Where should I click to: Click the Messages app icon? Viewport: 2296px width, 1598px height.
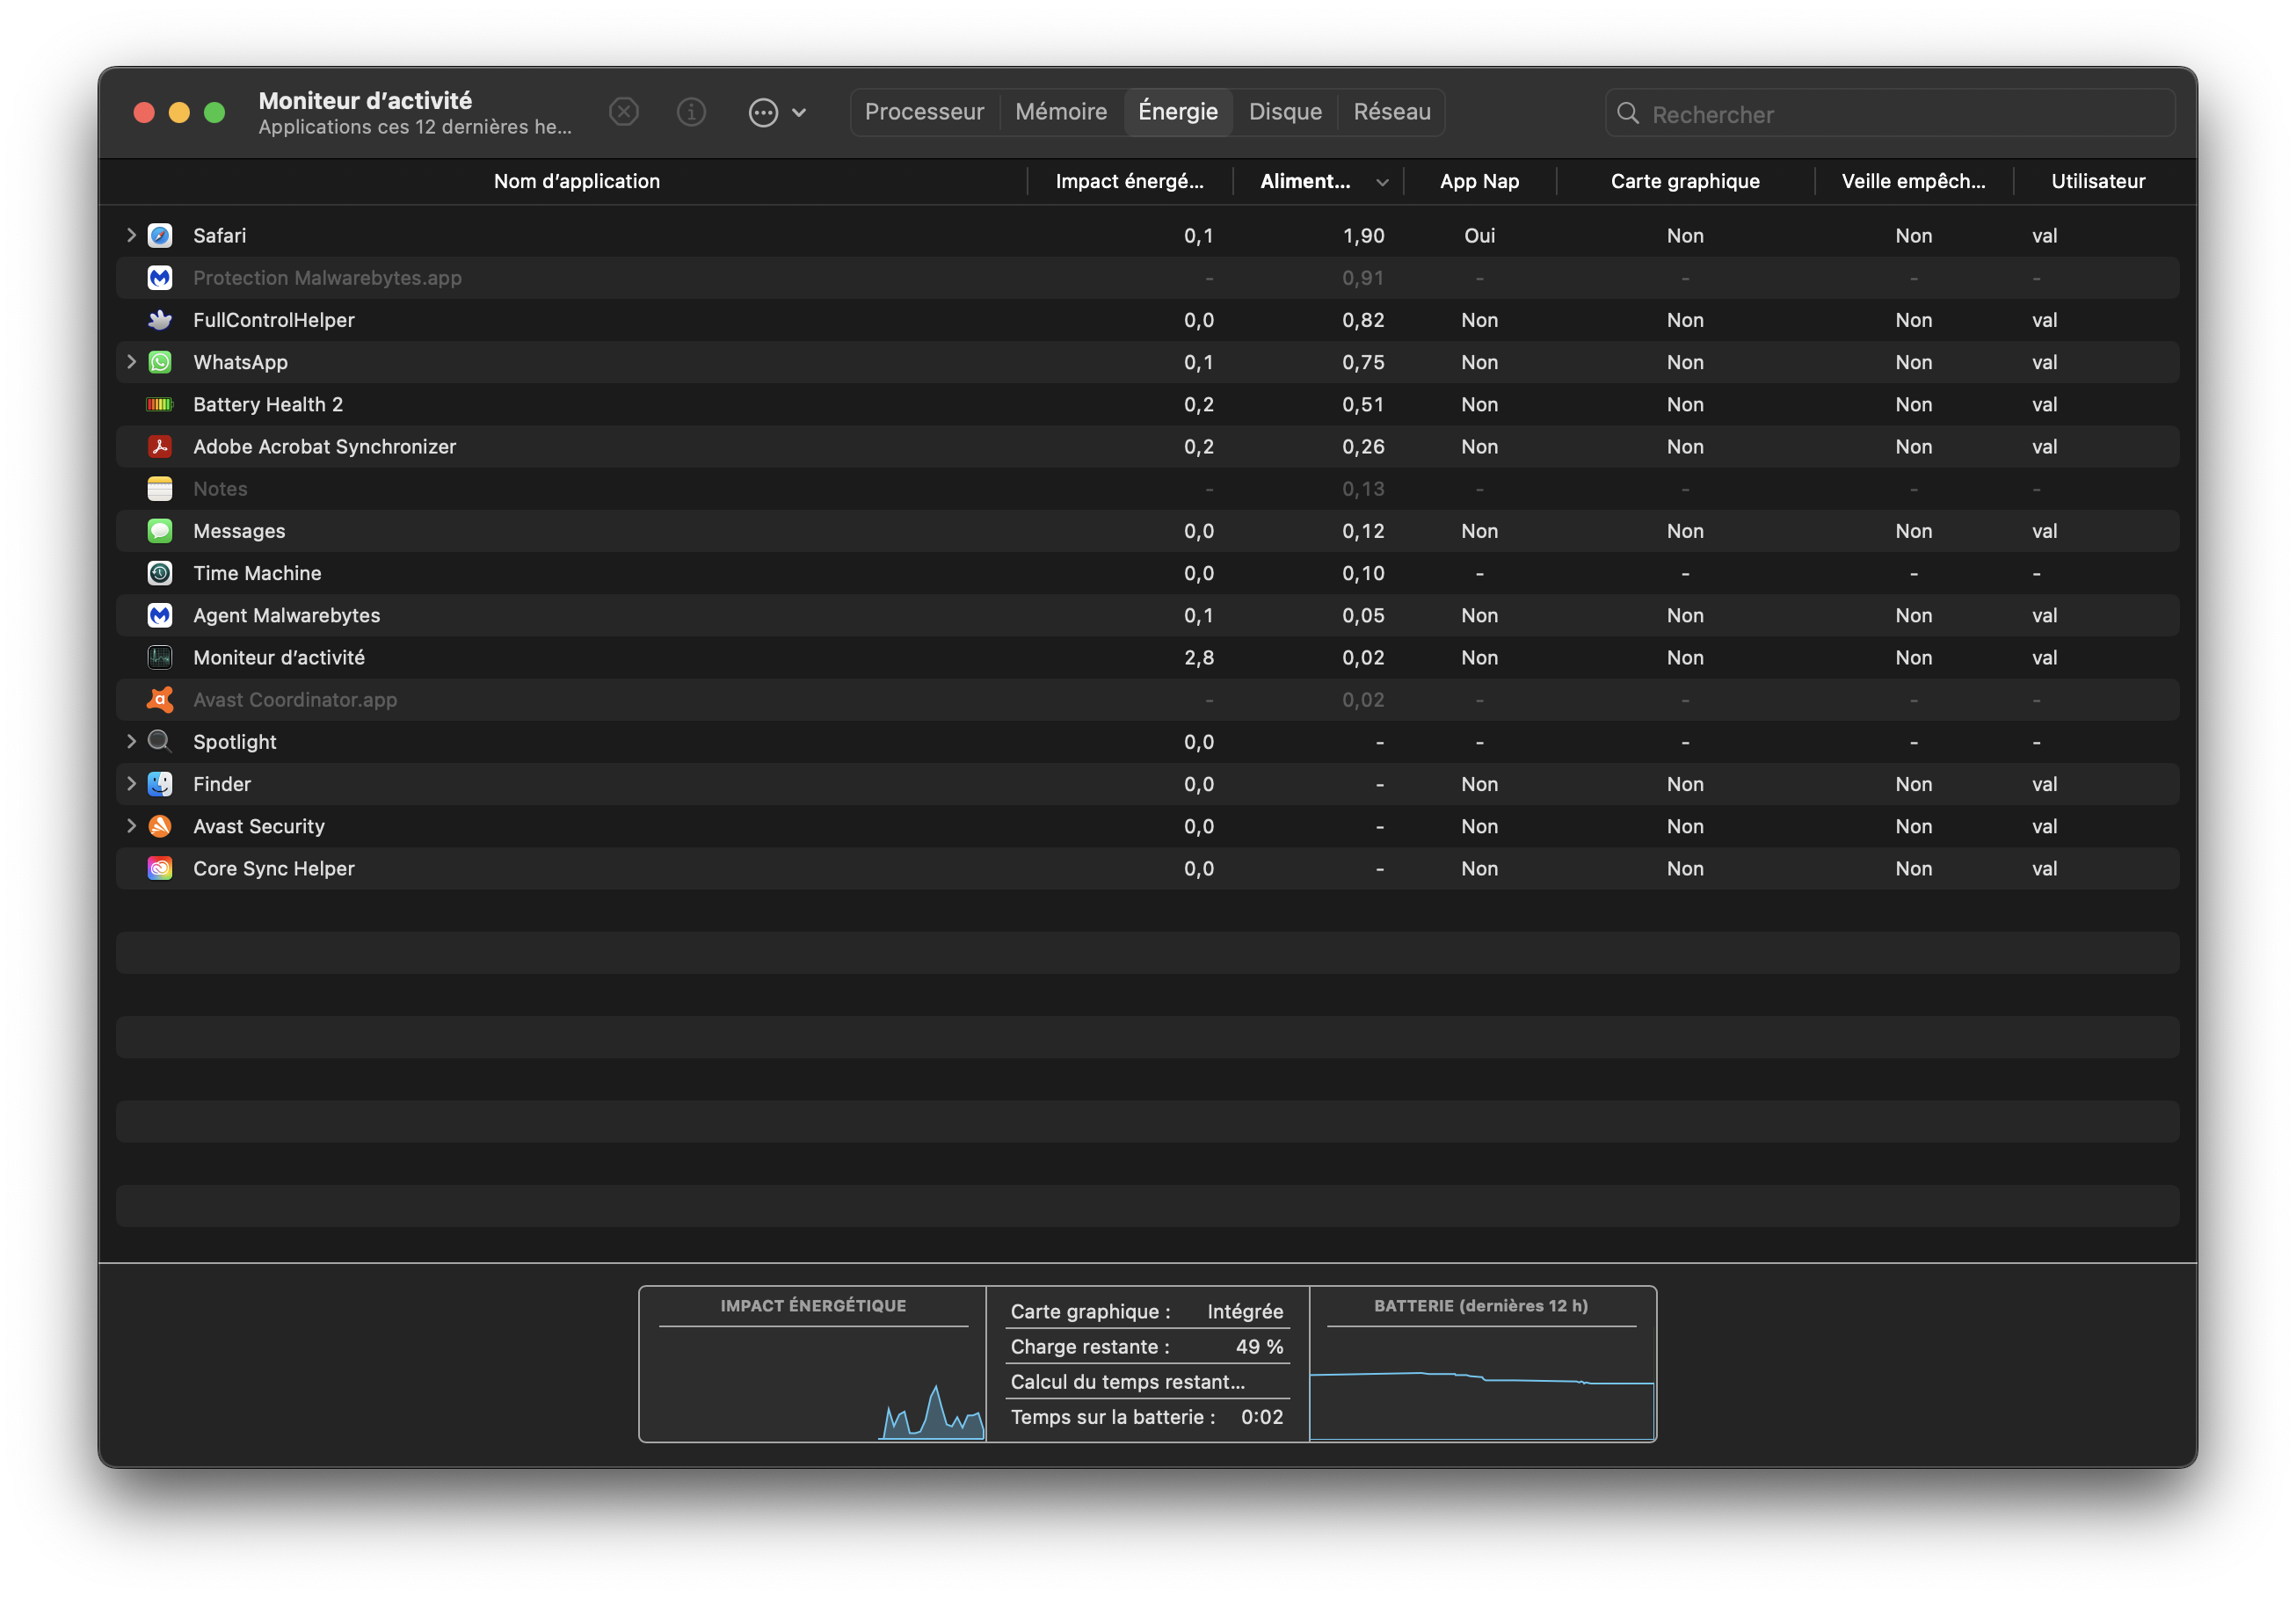click(160, 531)
